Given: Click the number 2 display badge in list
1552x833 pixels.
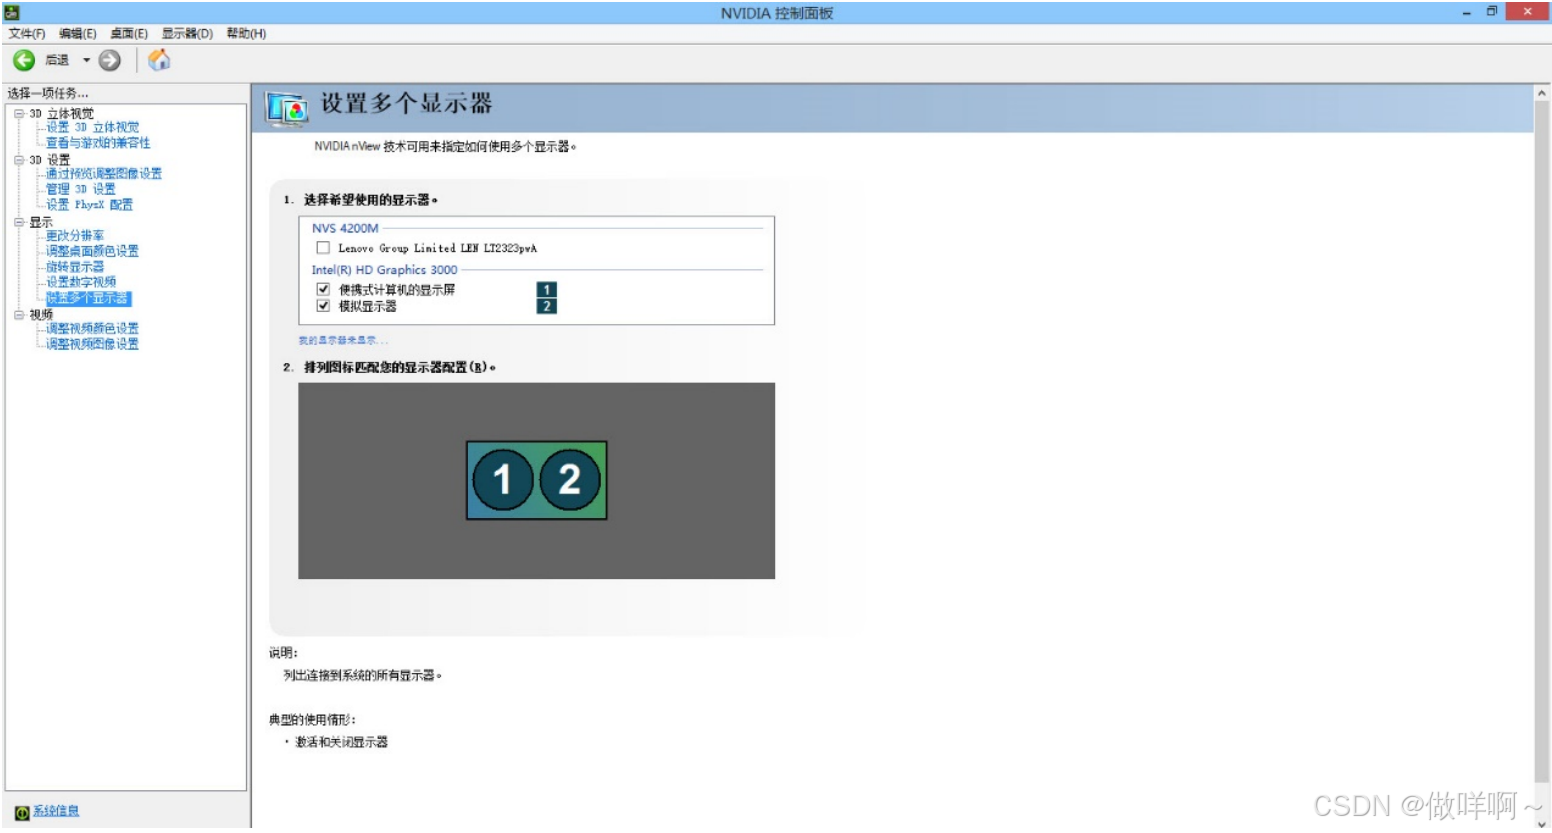Looking at the screenshot, I should click(546, 306).
